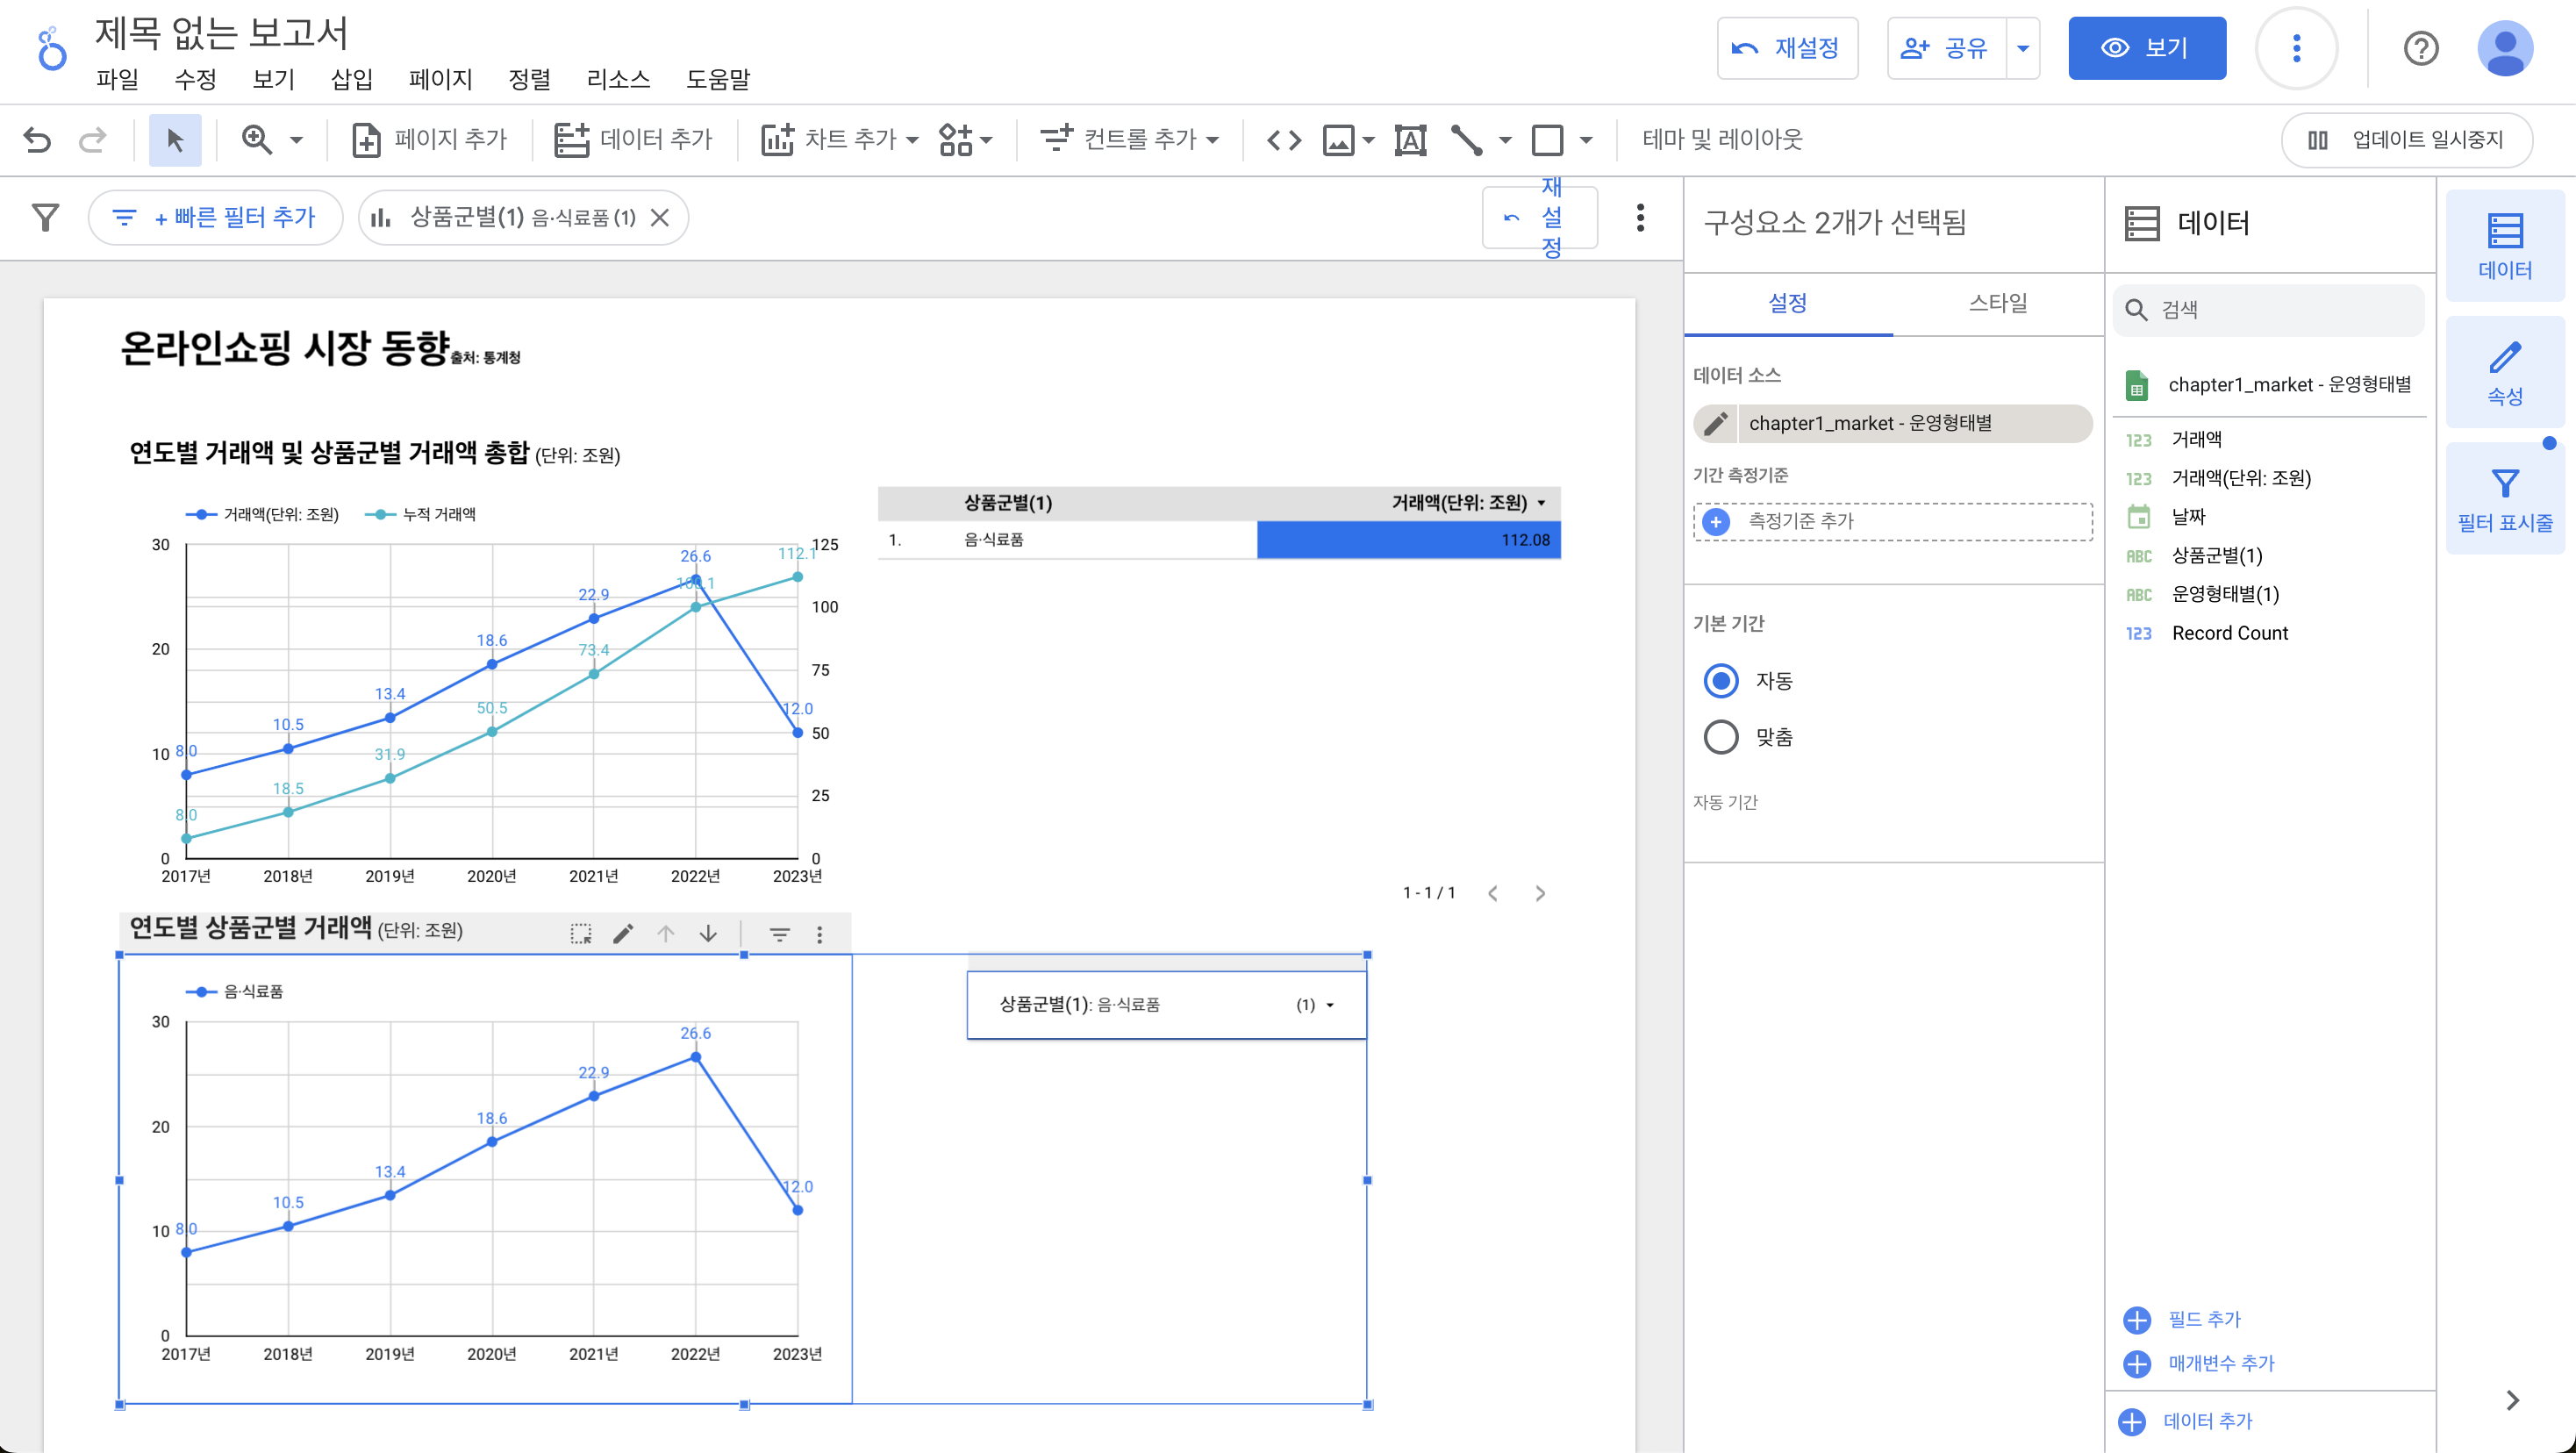The width and height of the screenshot is (2576, 1453).
Task: Click the edit pencil icon on chart toolbar
Action: coord(623,933)
